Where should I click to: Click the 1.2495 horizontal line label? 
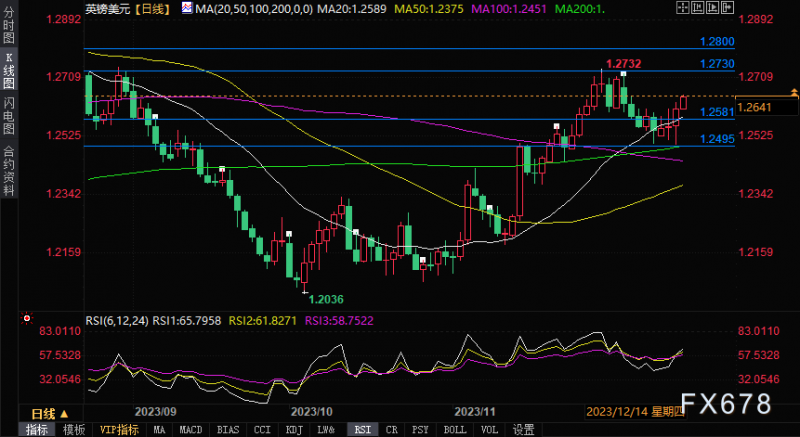[717, 139]
